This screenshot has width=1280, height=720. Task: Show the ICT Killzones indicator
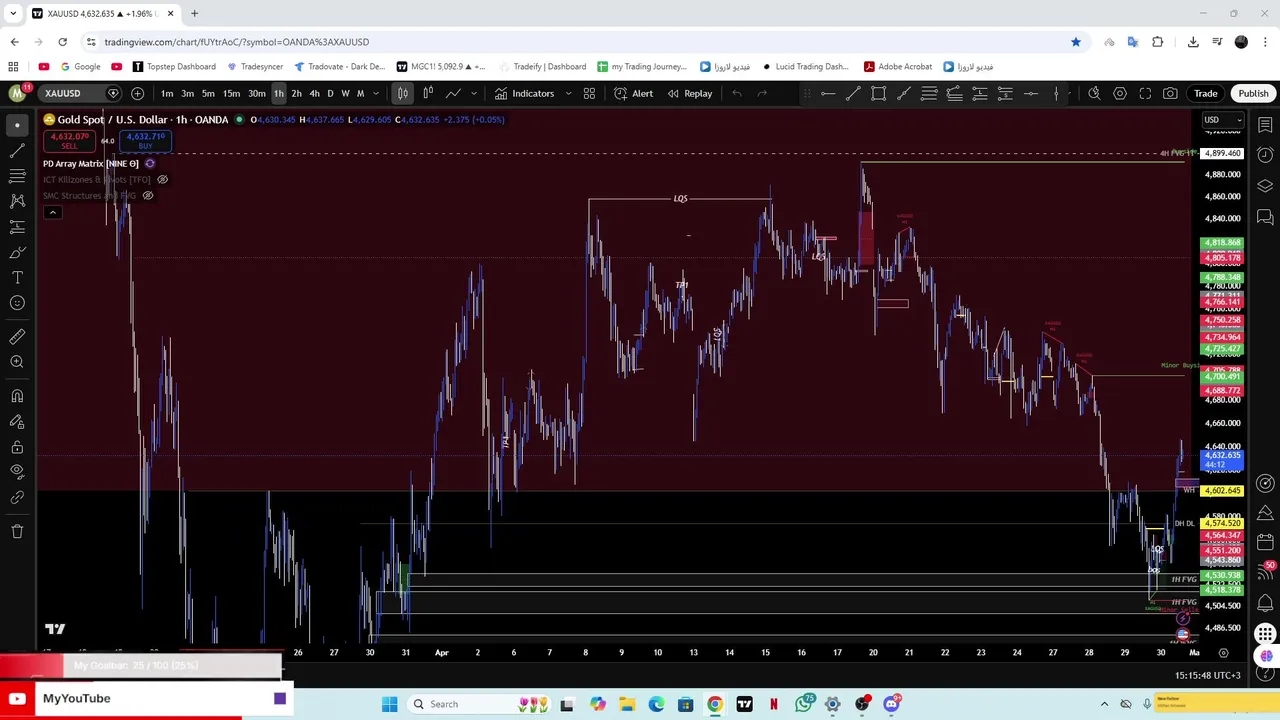point(162,180)
